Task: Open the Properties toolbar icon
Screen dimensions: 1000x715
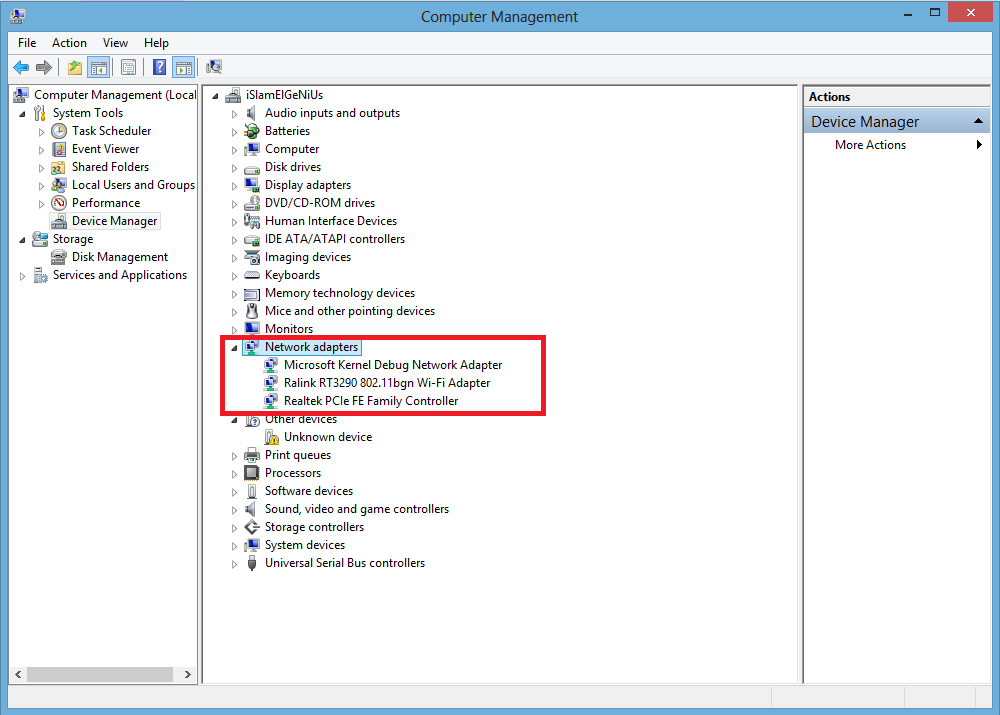Action: 128,67
